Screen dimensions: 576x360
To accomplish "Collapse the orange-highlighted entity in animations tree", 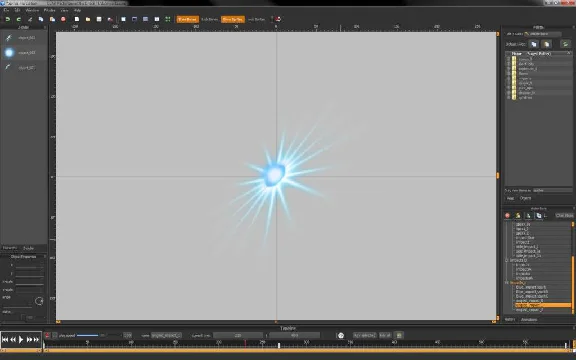I will click(x=507, y=283).
